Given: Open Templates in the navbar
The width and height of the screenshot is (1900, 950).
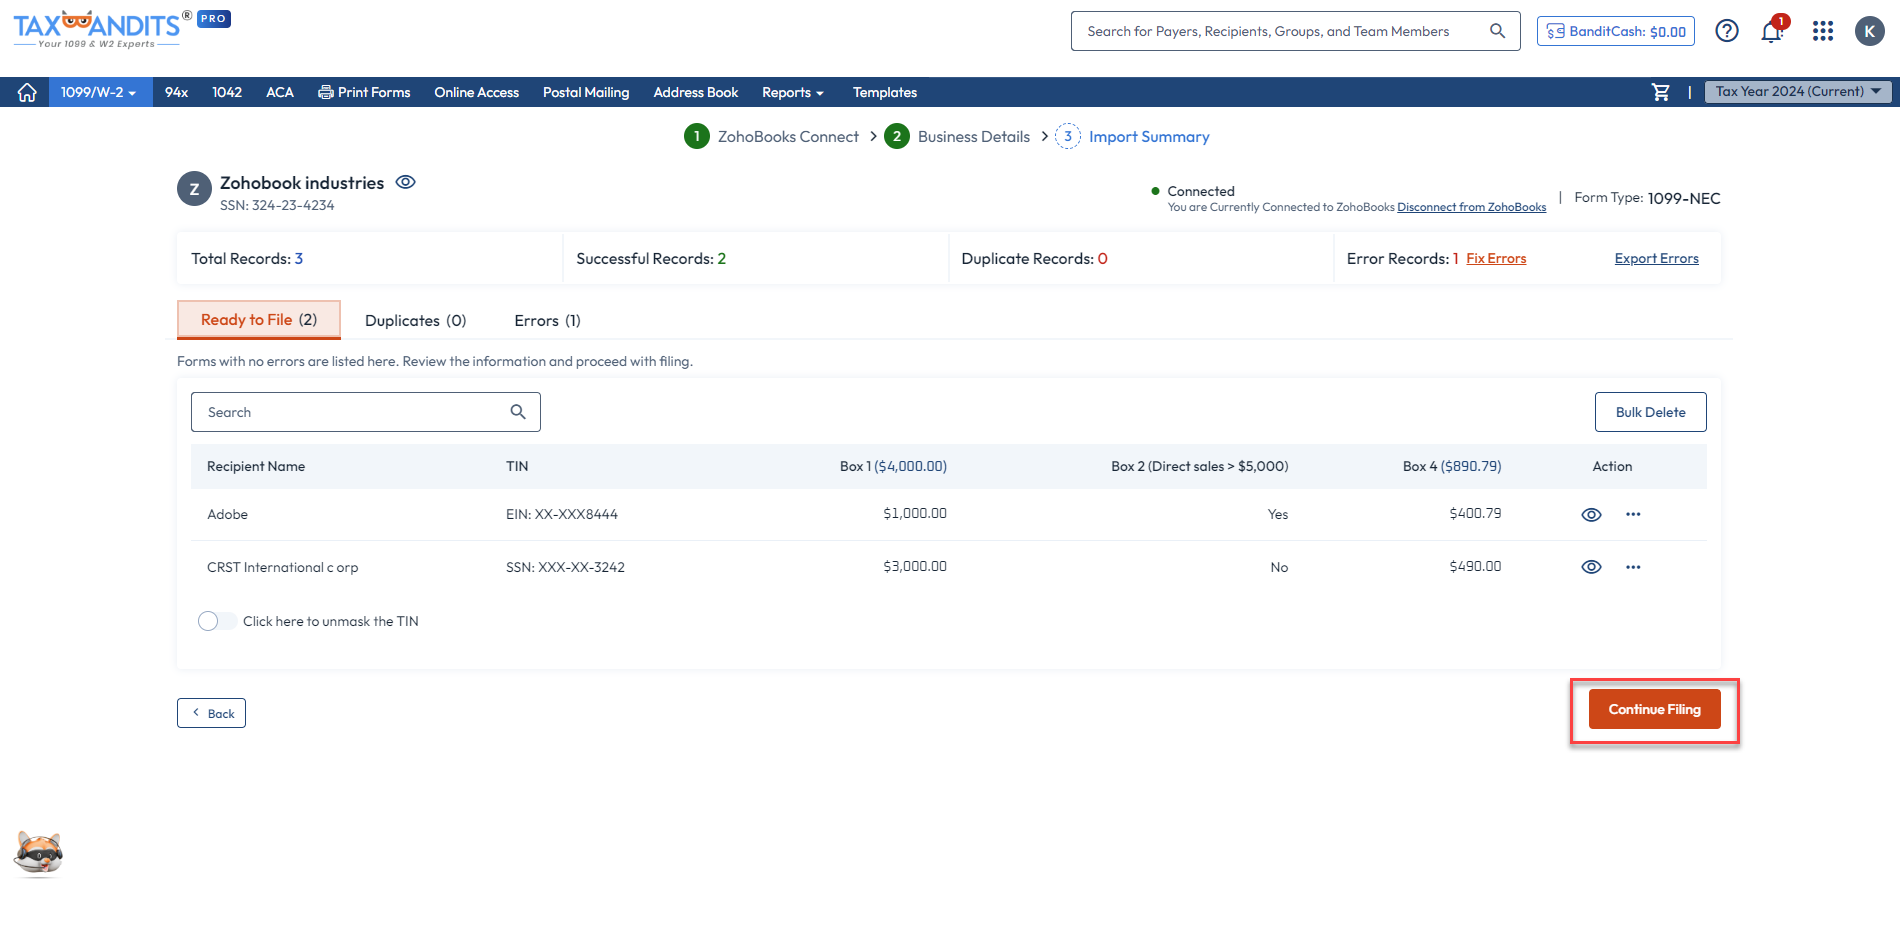Looking at the screenshot, I should 885,92.
